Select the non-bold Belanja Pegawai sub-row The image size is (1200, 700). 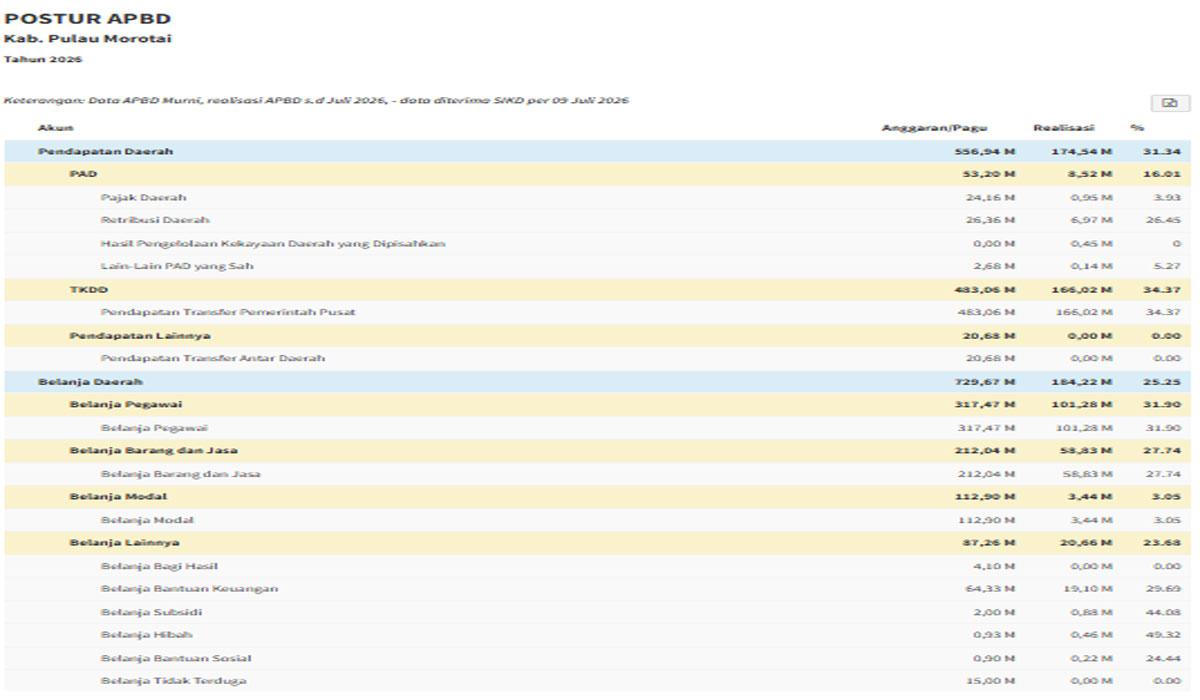point(154,427)
